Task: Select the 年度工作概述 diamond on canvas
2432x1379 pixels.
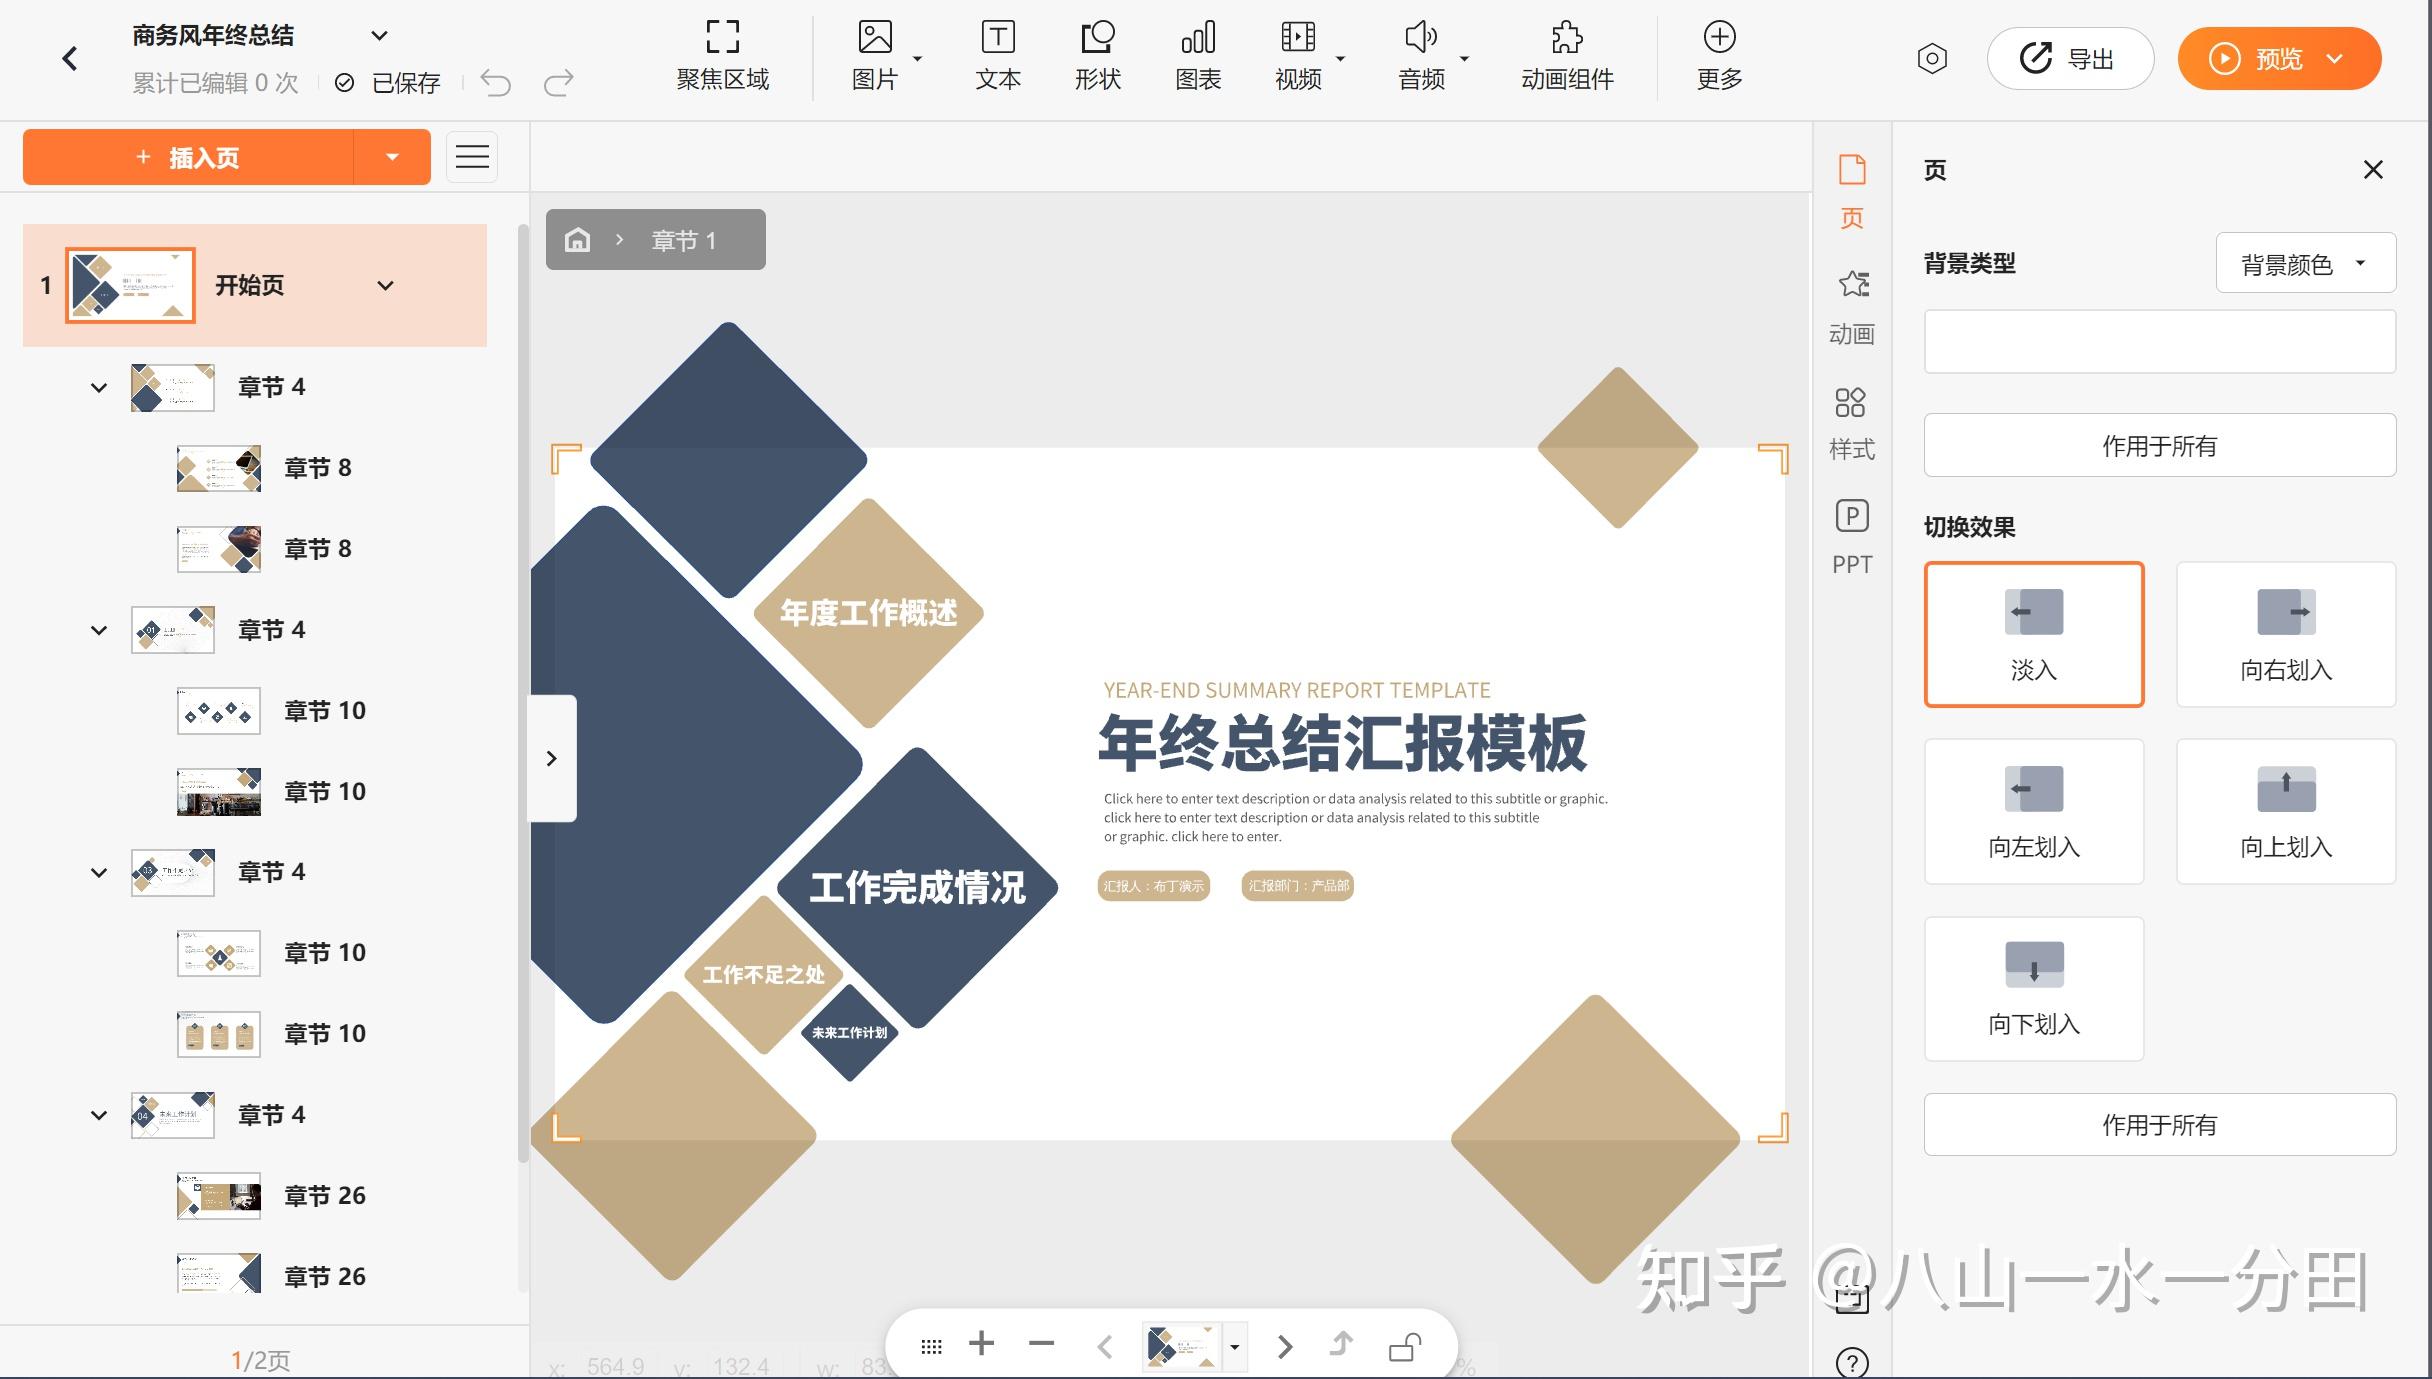Action: coord(868,613)
